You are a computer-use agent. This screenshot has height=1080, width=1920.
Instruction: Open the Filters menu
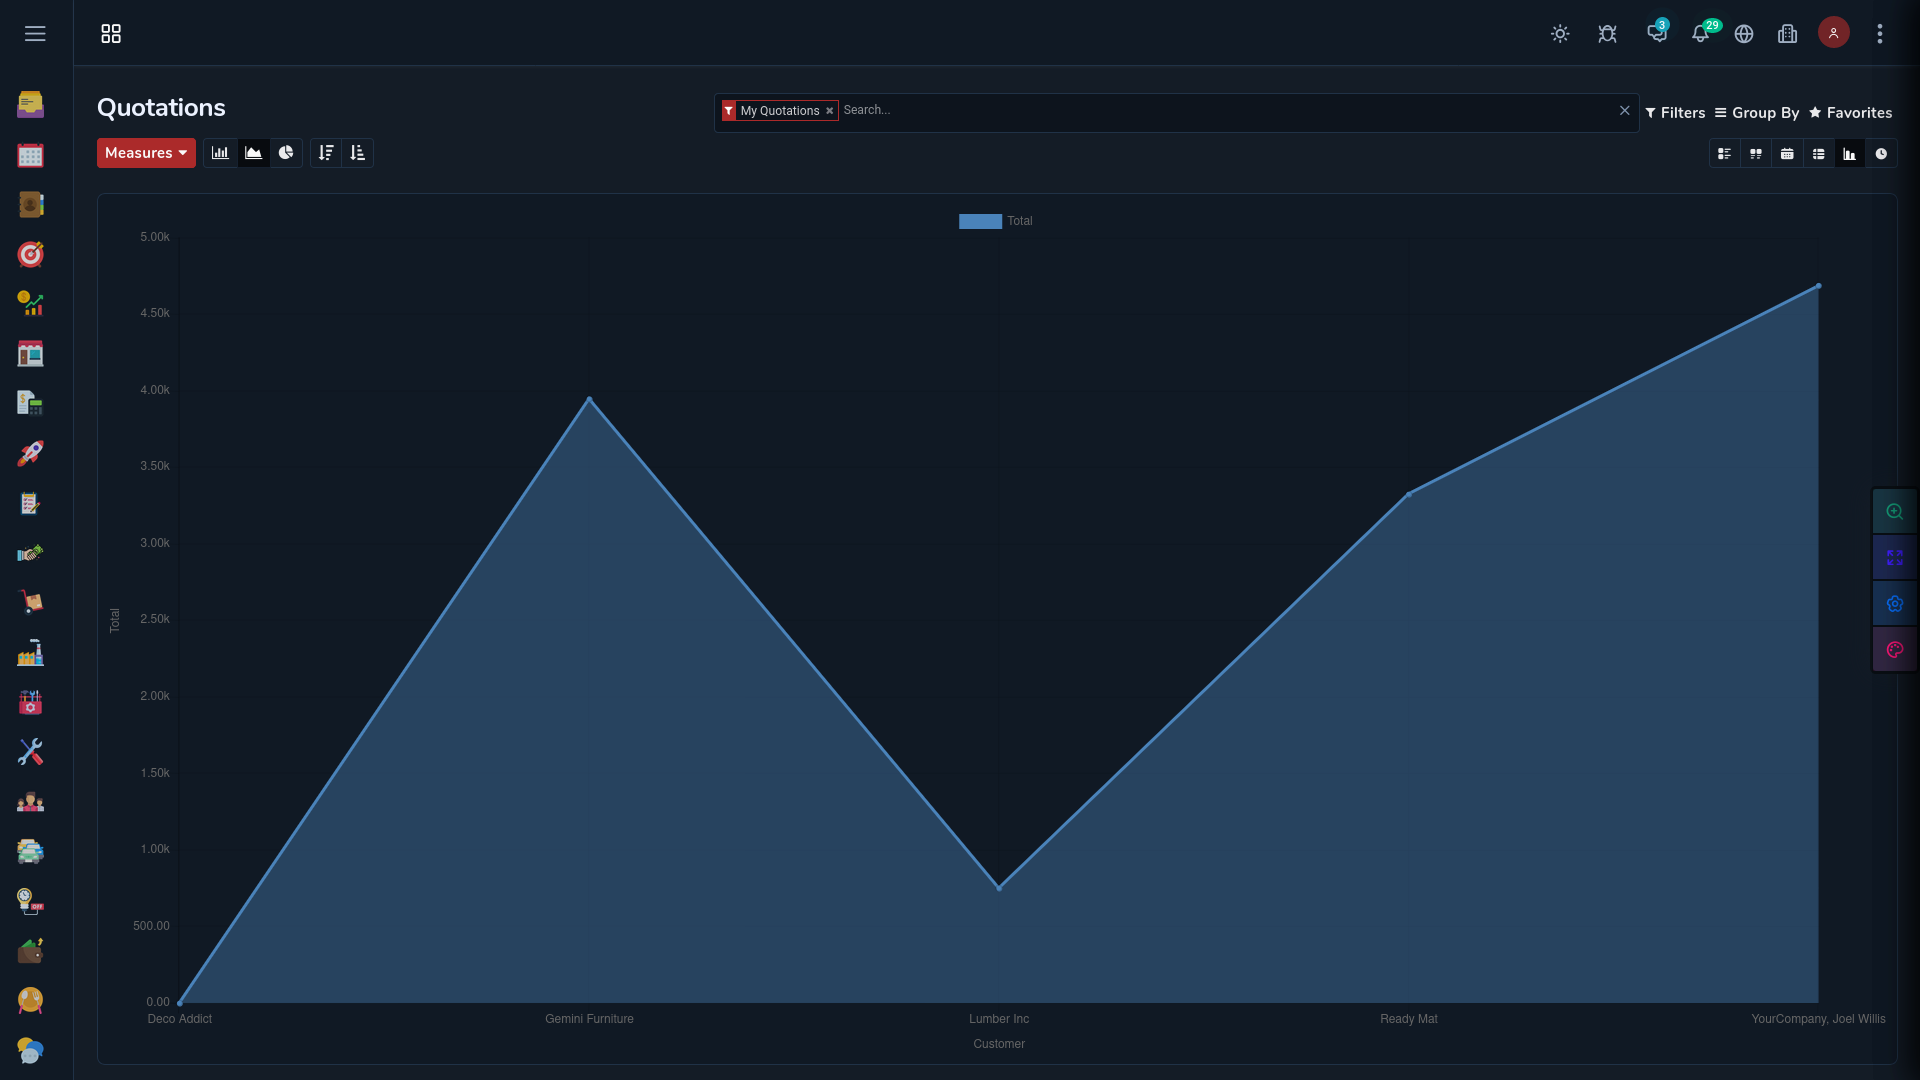click(x=1675, y=113)
